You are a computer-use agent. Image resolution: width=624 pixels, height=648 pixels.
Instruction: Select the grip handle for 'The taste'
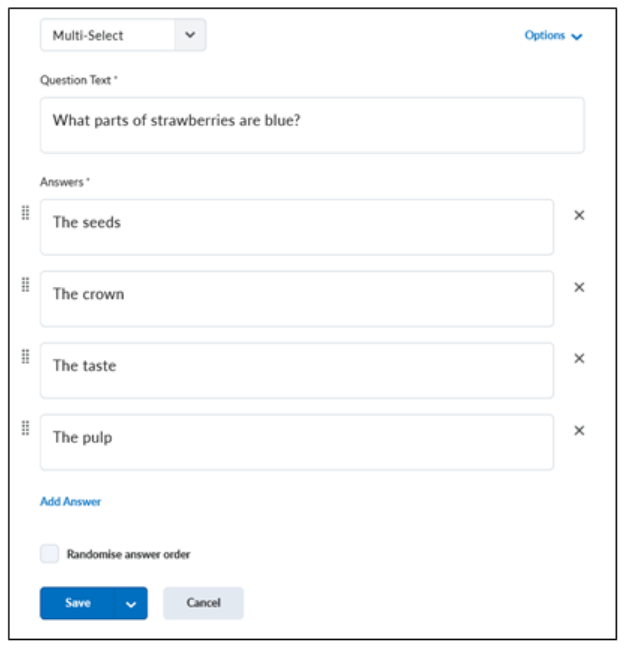click(26, 356)
